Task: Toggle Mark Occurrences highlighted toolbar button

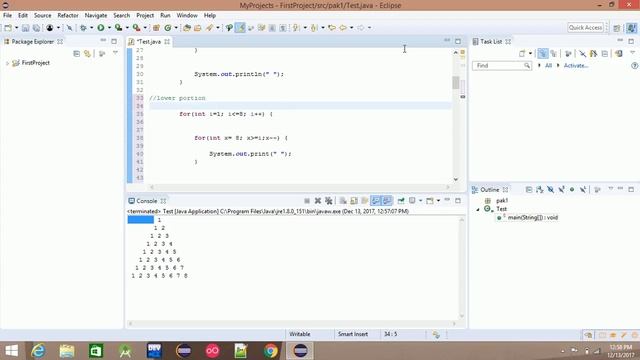Action: coord(240,28)
